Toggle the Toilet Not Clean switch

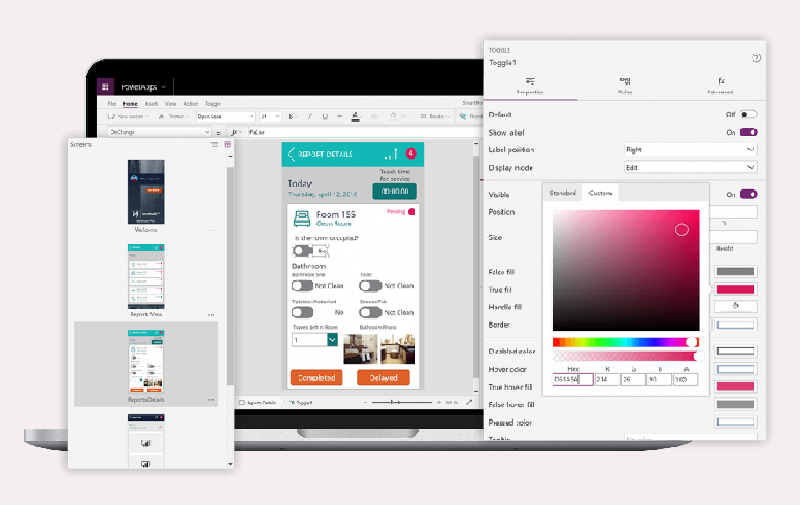coord(371,286)
